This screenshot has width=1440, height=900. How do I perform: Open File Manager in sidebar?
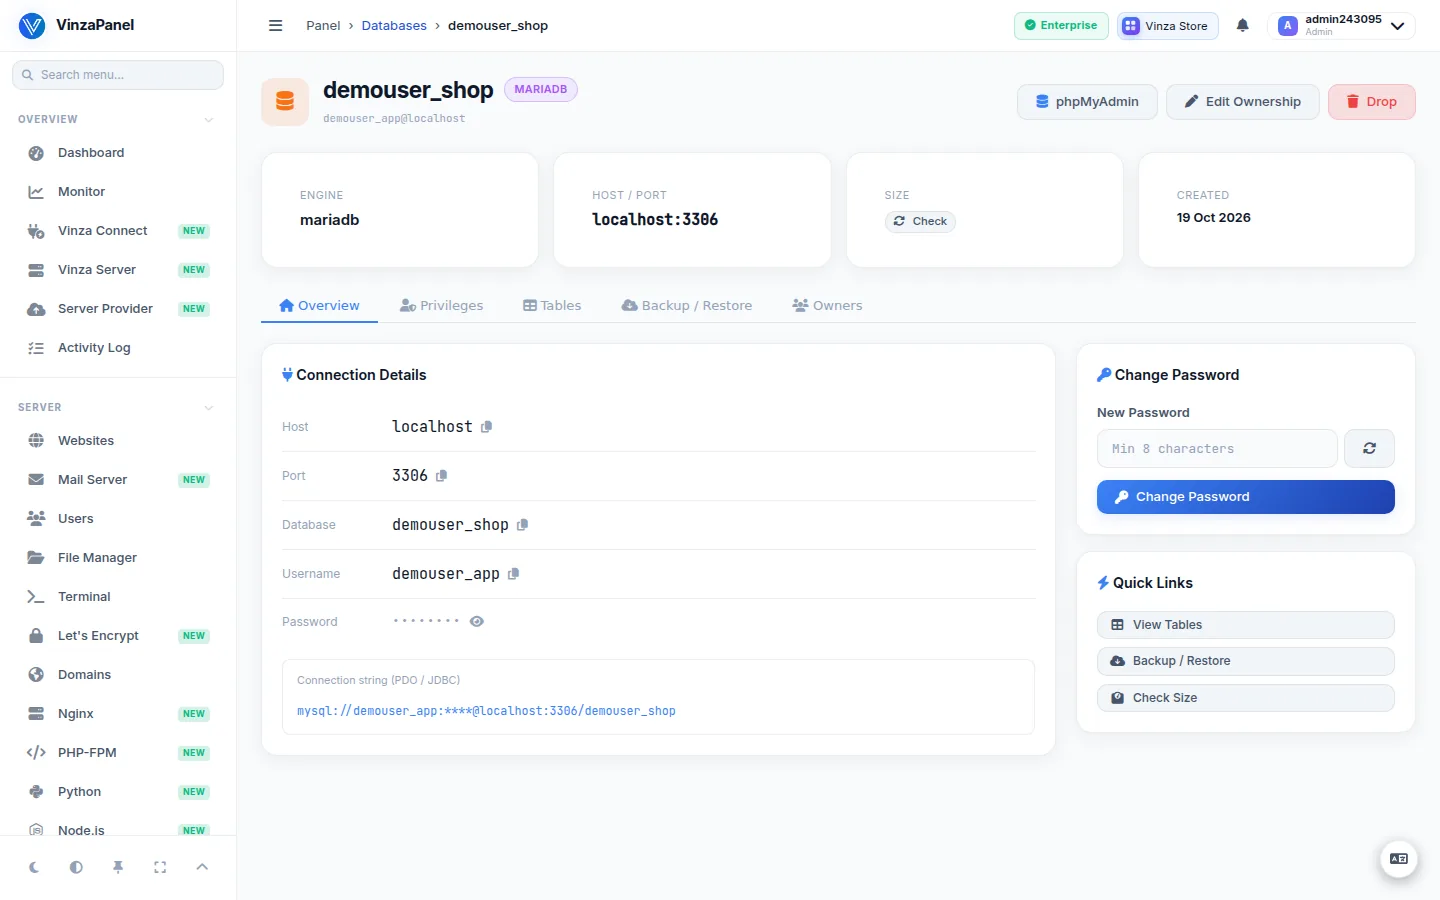click(x=118, y=558)
